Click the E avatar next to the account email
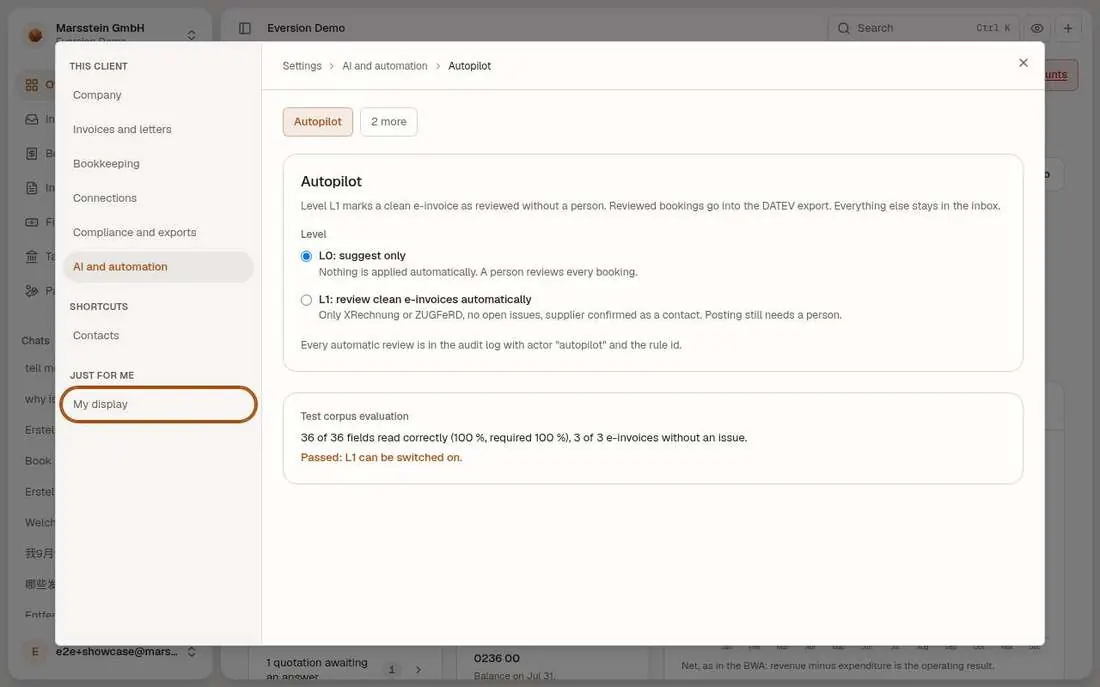This screenshot has width=1100, height=687. [x=35, y=651]
